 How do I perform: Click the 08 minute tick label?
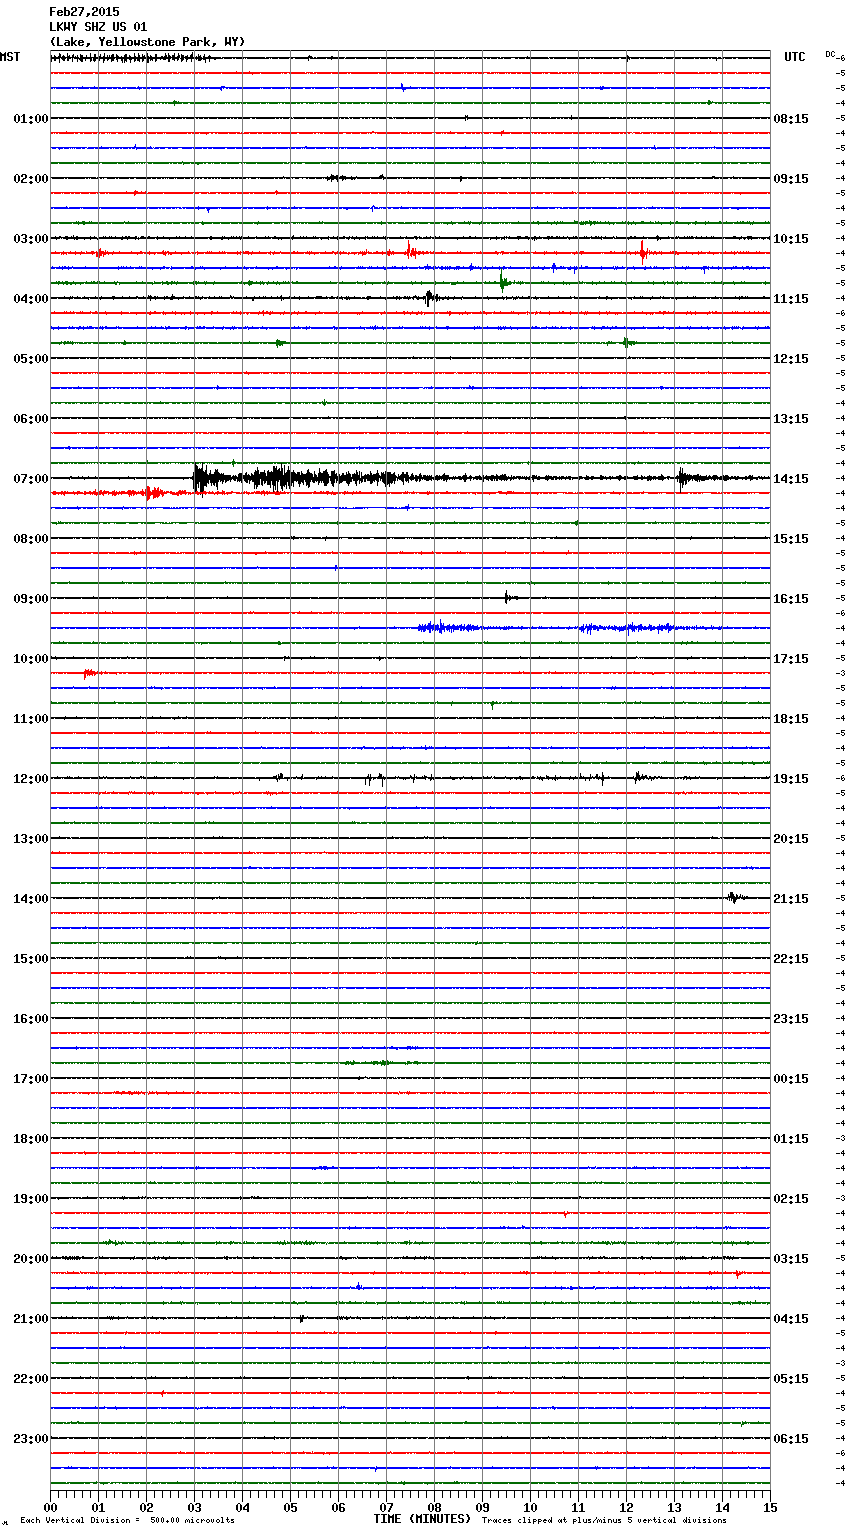point(434,1508)
